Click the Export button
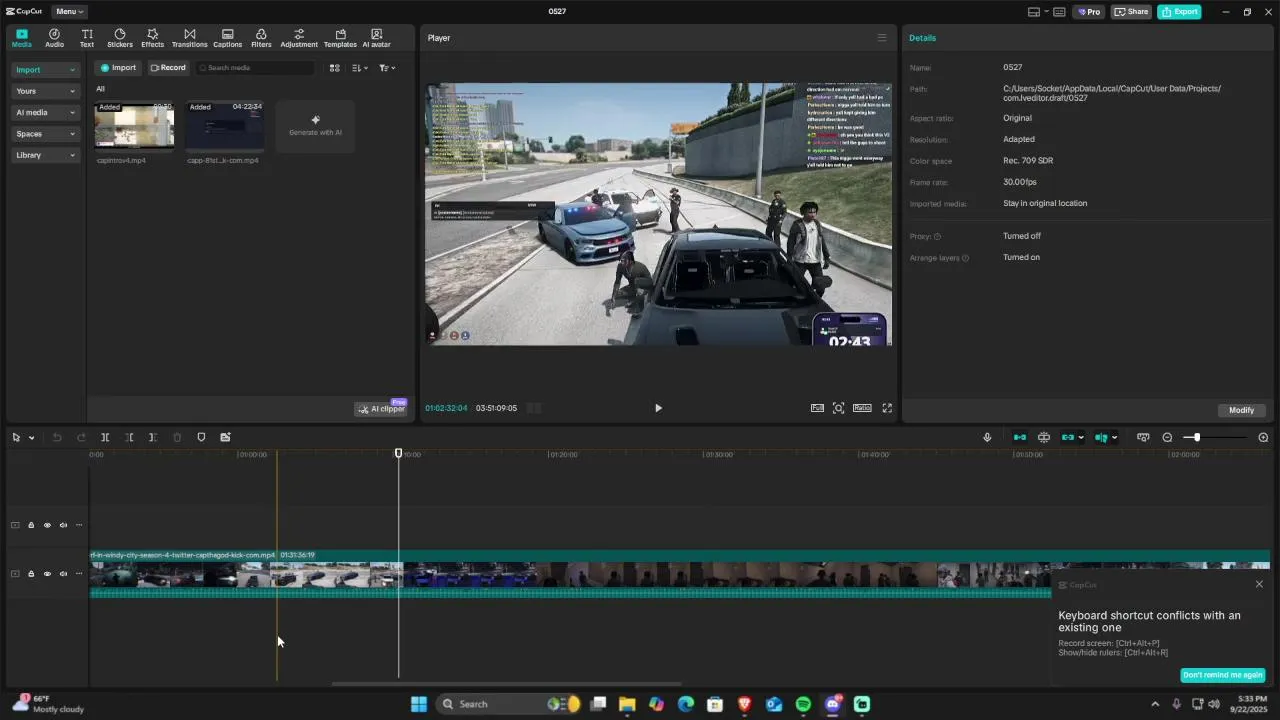The width and height of the screenshot is (1280, 720). coord(1179,12)
